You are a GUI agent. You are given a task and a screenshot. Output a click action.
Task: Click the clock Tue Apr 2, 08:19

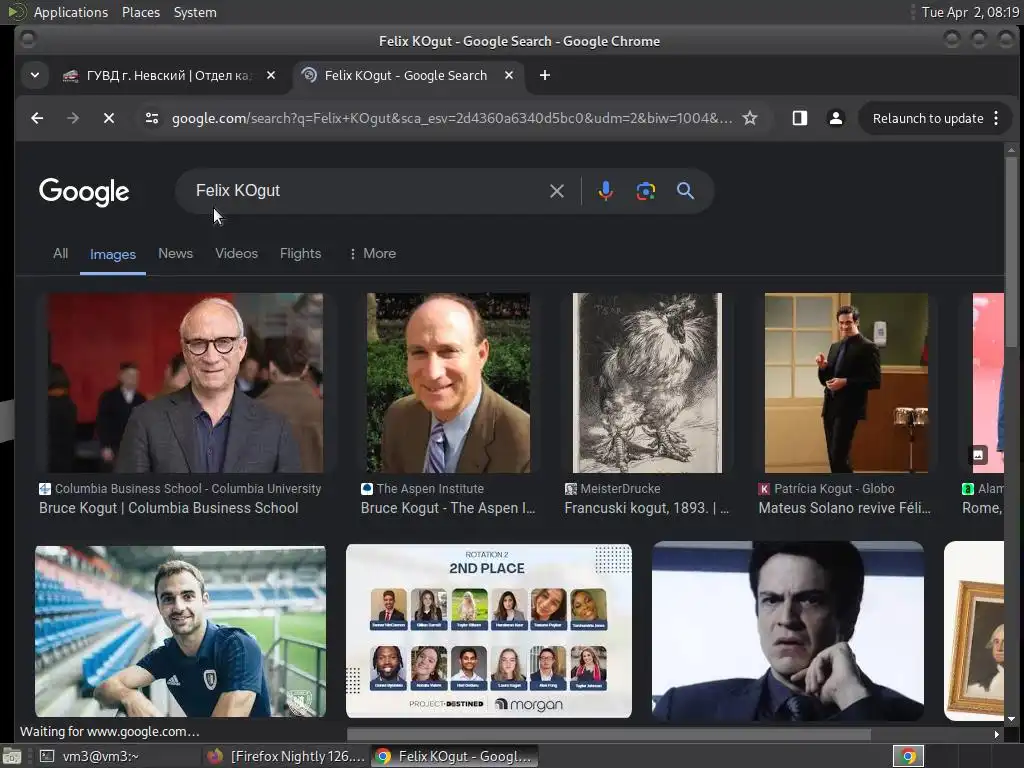click(970, 12)
